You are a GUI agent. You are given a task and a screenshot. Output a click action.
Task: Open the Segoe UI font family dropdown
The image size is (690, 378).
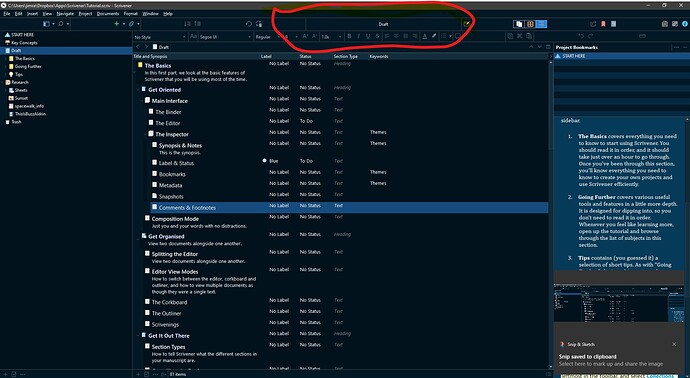(226, 37)
